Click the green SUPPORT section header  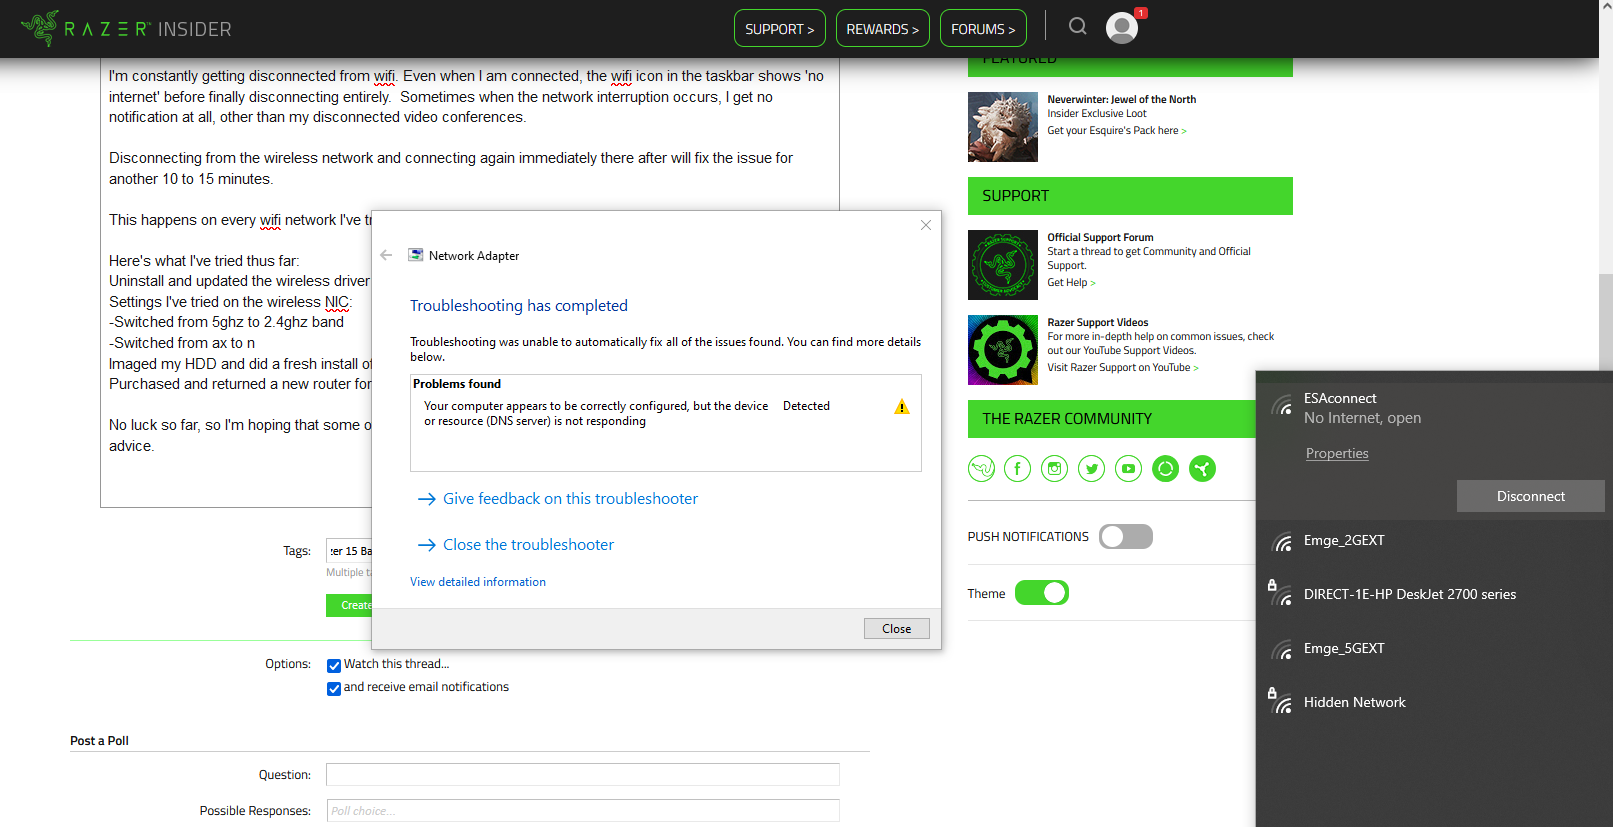1130,196
